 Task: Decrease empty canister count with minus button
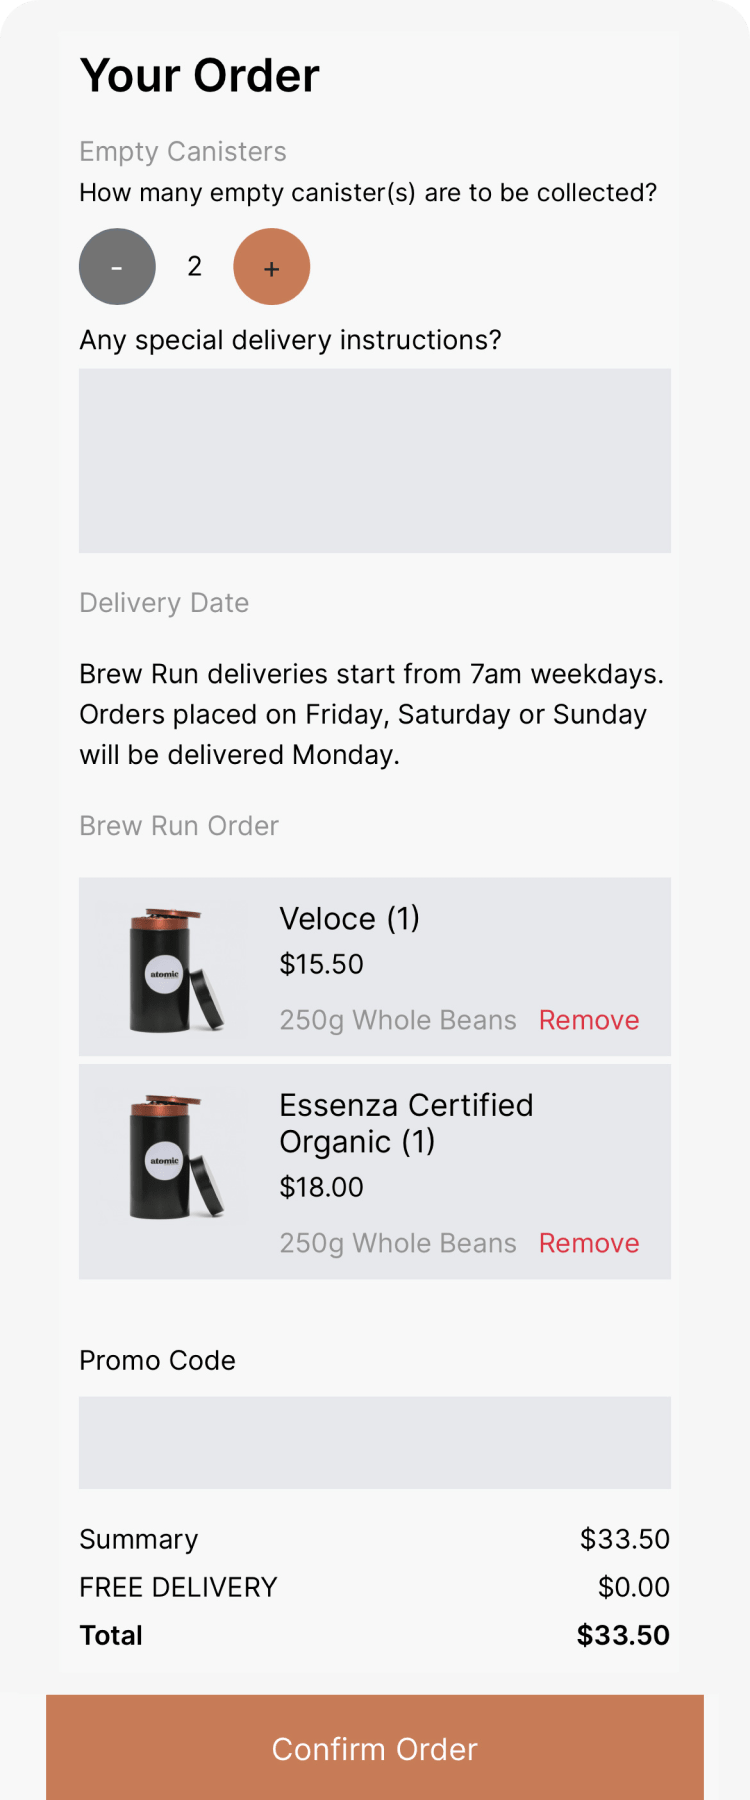(x=117, y=267)
